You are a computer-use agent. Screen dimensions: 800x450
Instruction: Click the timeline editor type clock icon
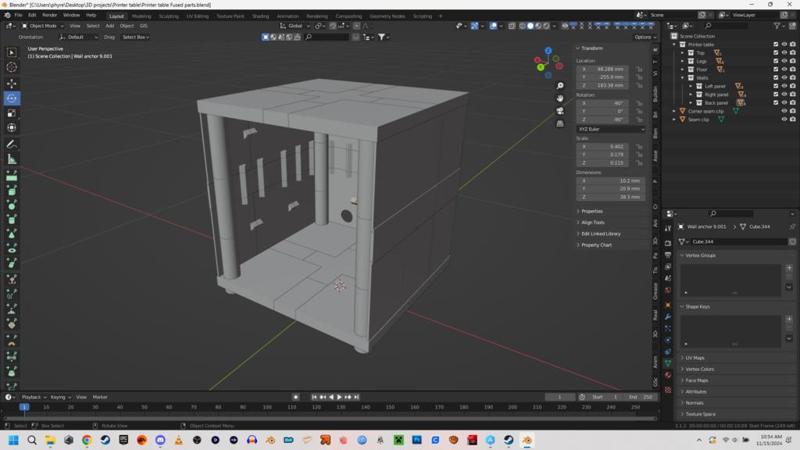coord(8,397)
